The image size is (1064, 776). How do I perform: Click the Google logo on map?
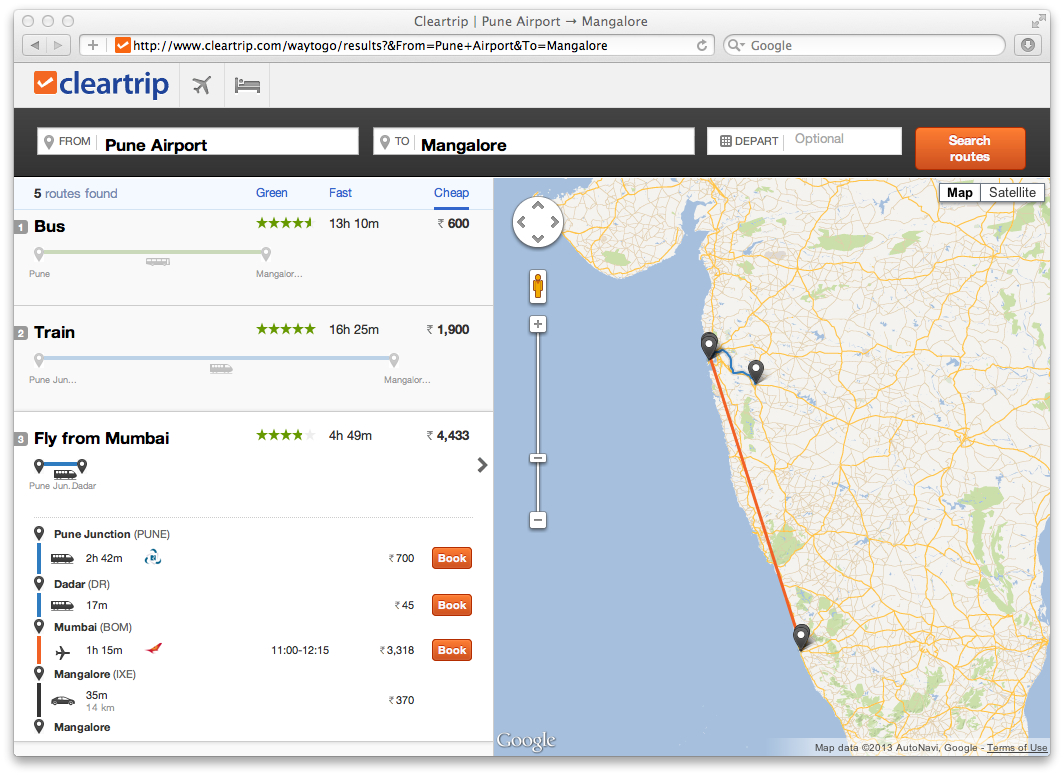526,740
